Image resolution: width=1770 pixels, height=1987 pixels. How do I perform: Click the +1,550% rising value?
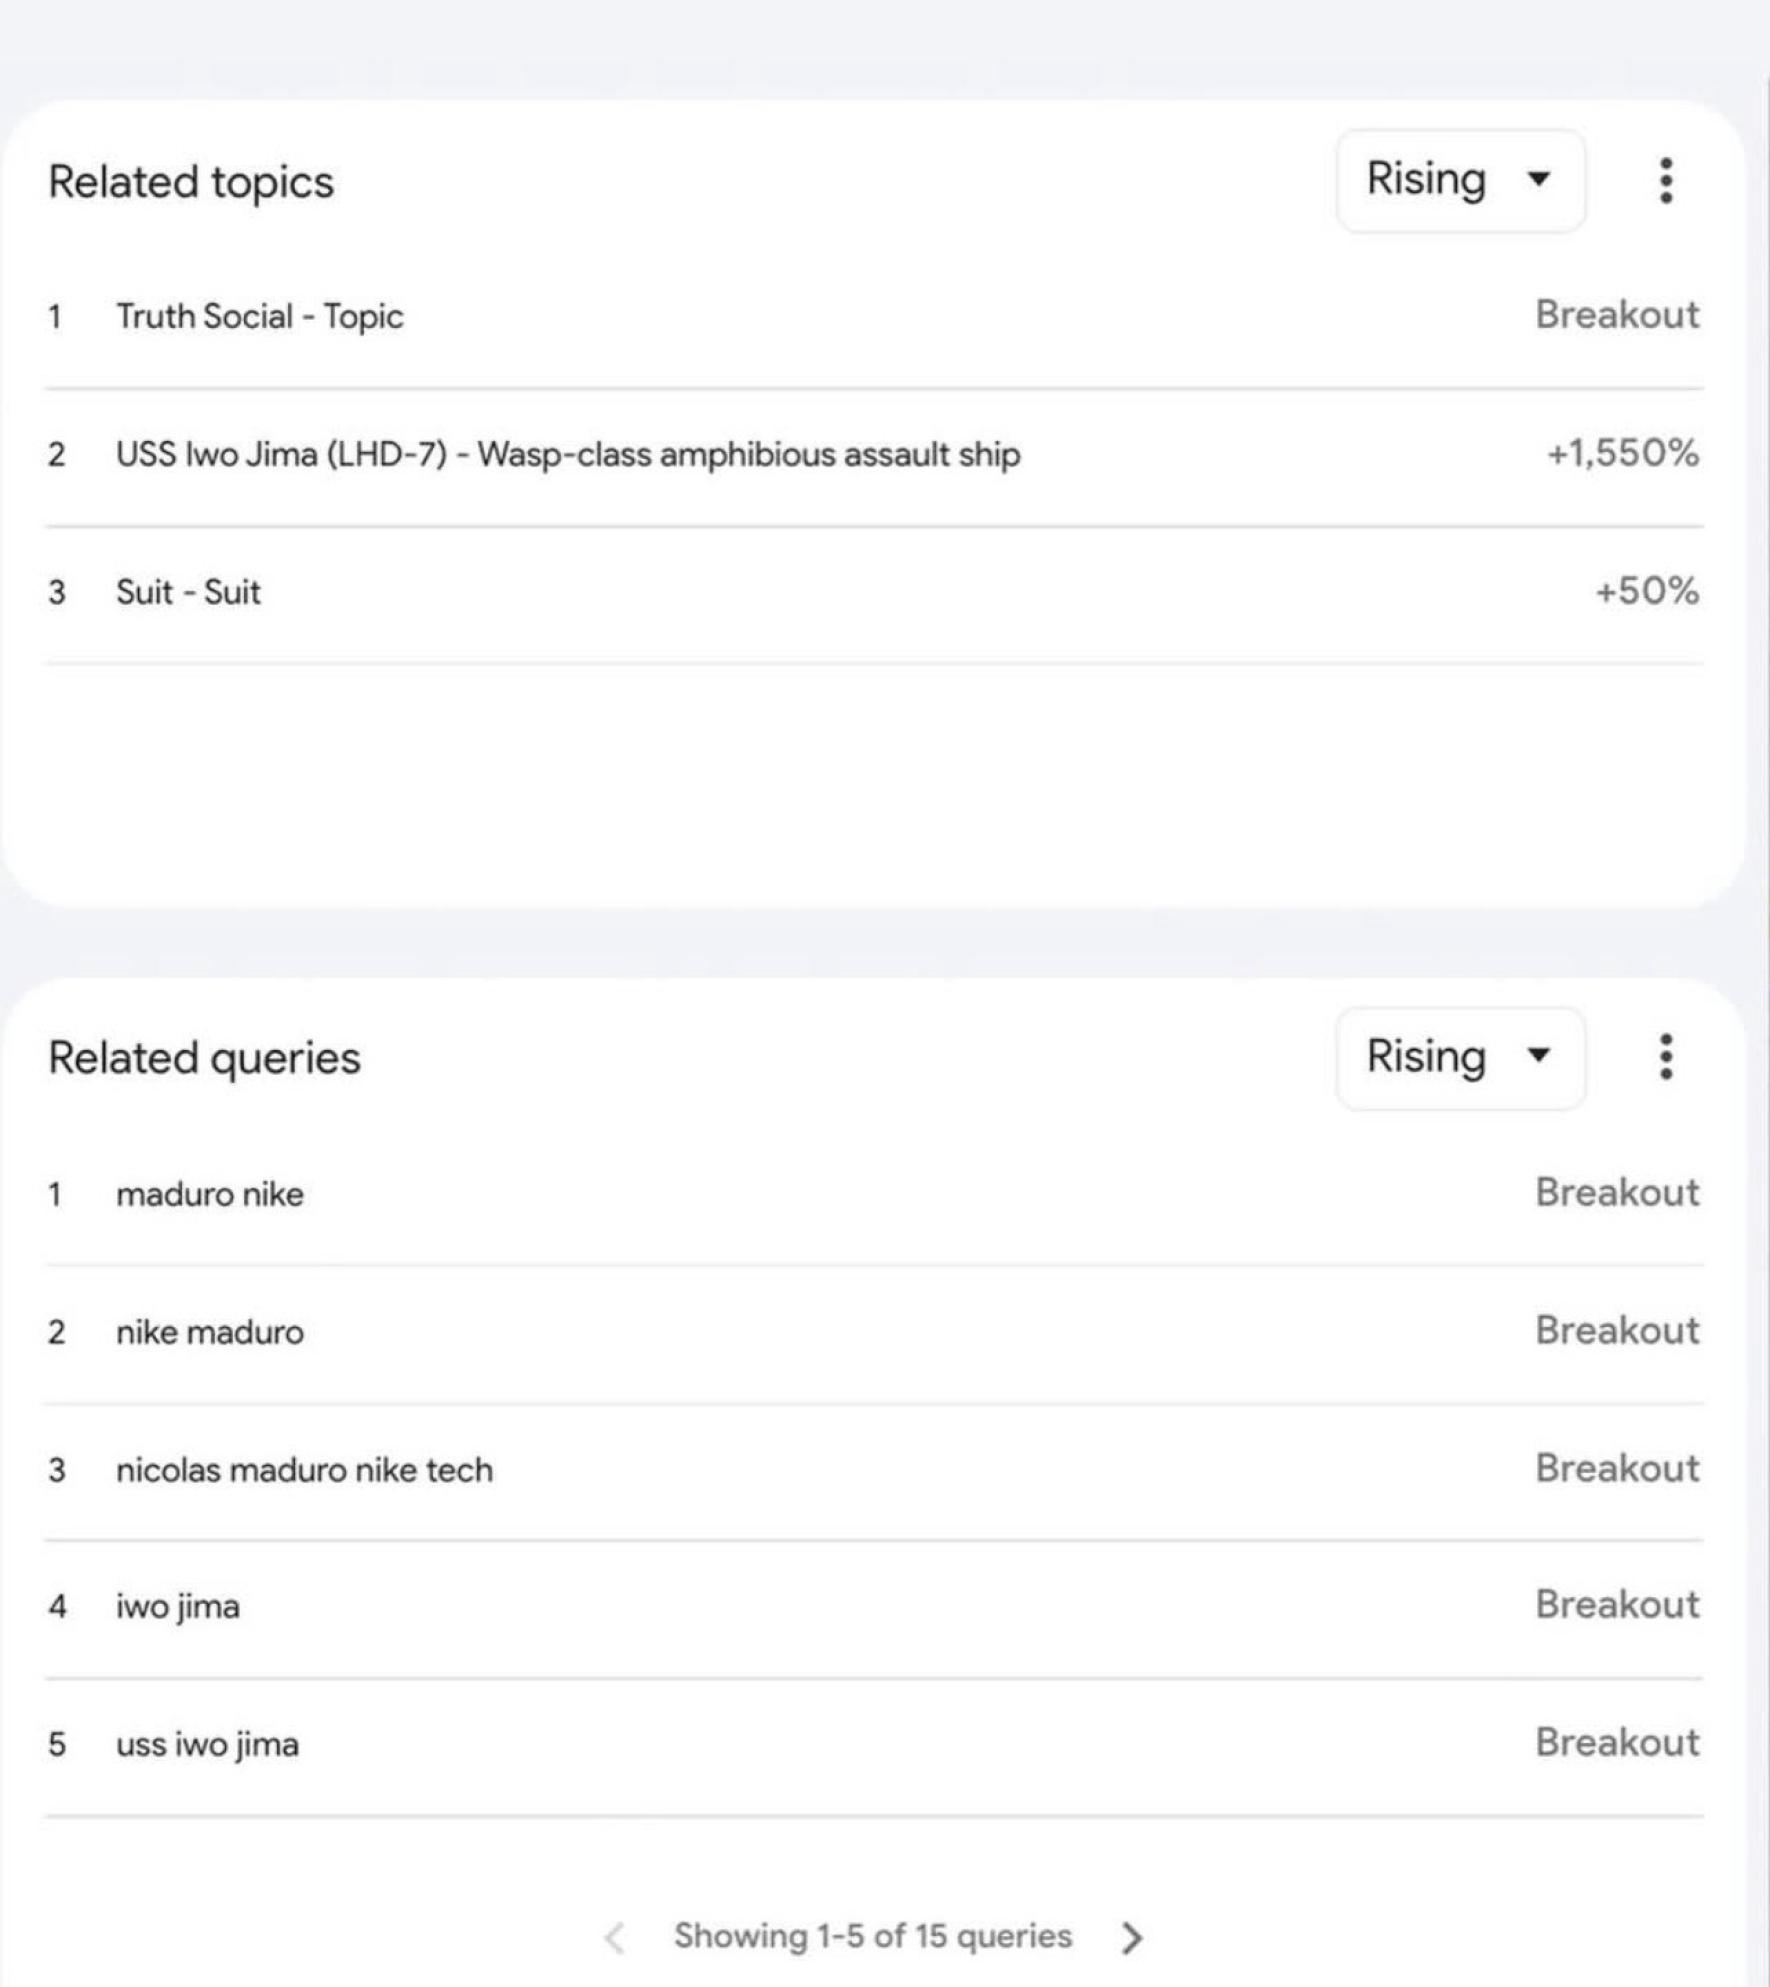click(1622, 453)
